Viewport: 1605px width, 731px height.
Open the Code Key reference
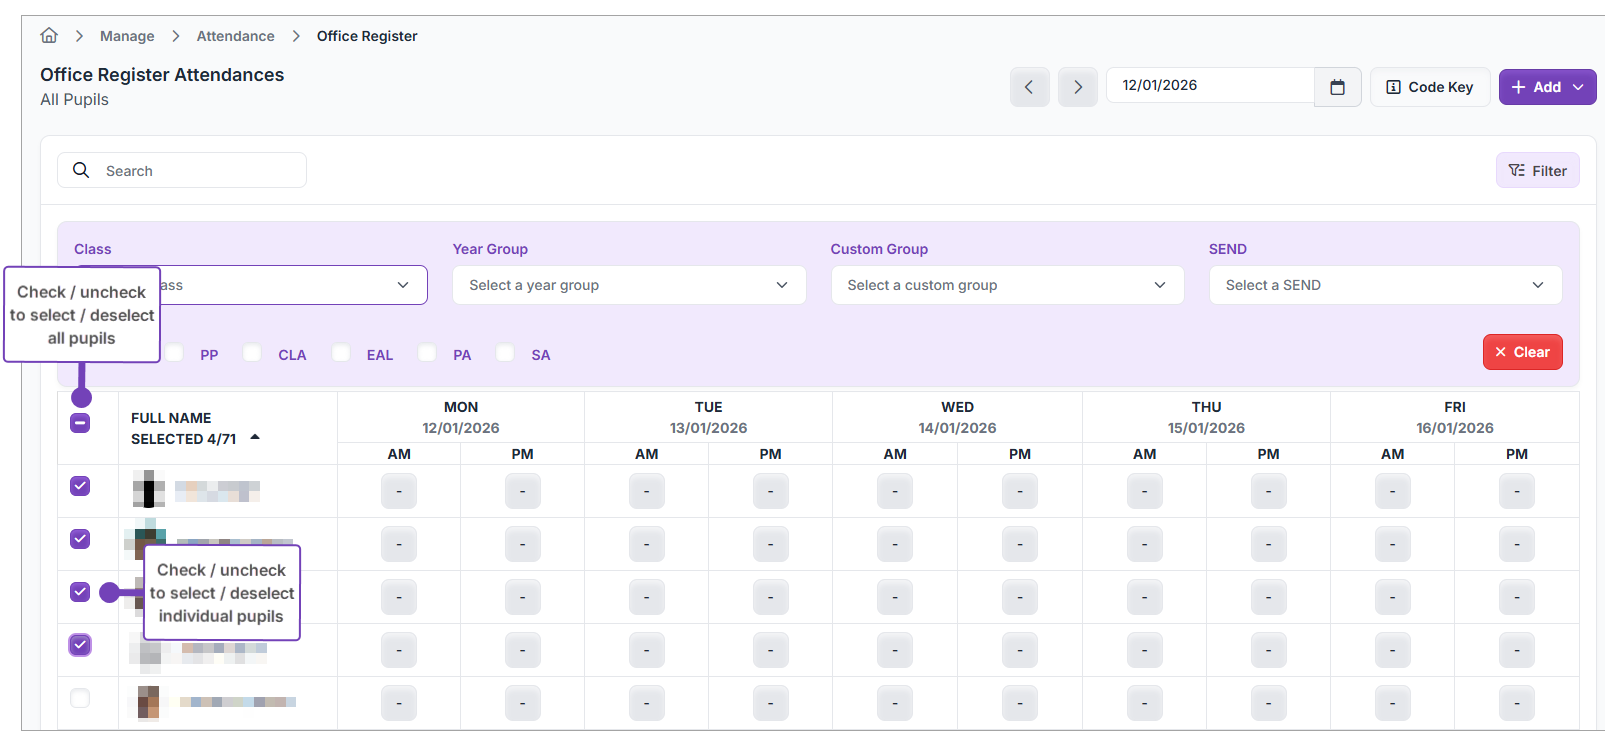pyautogui.click(x=1429, y=87)
